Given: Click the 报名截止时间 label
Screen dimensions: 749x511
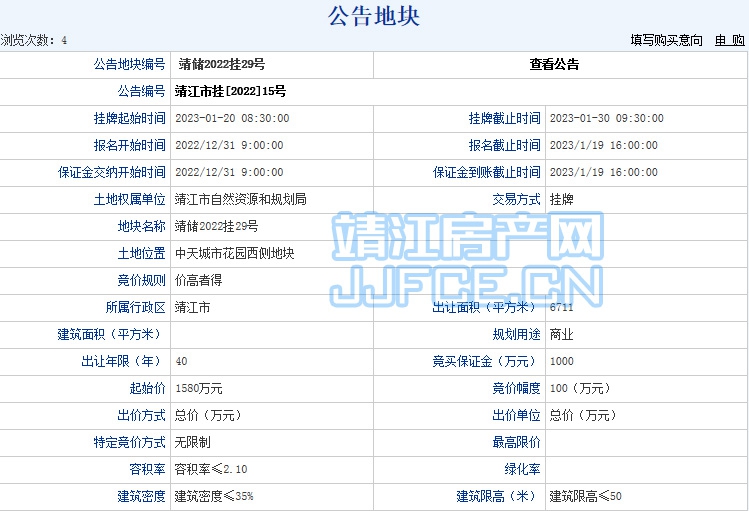Looking at the screenshot, I should point(504,145).
